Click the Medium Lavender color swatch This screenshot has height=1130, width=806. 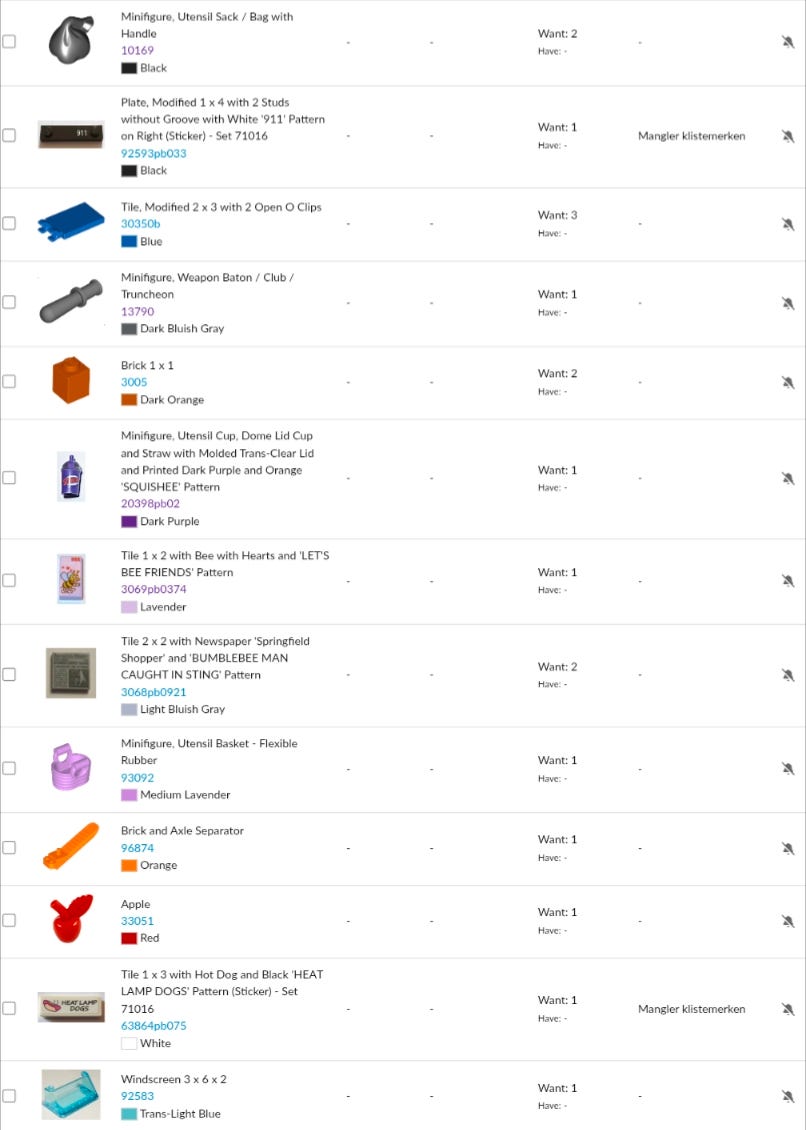click(x=129, y=795)
